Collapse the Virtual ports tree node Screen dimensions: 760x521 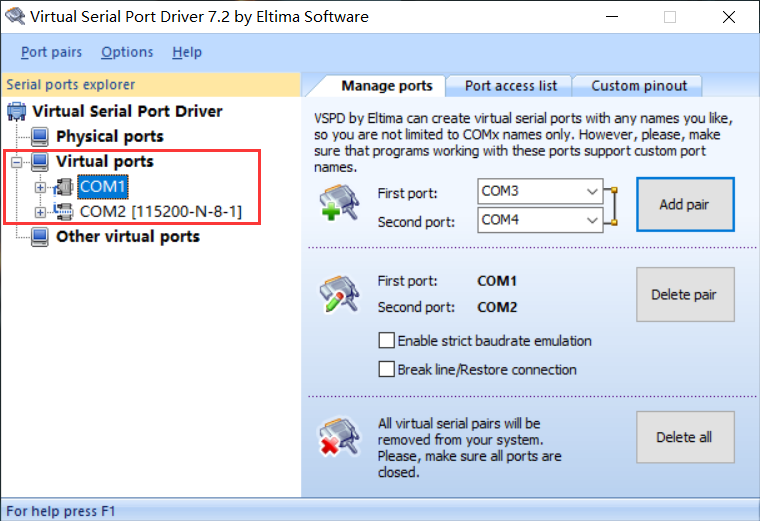point(16,161)
